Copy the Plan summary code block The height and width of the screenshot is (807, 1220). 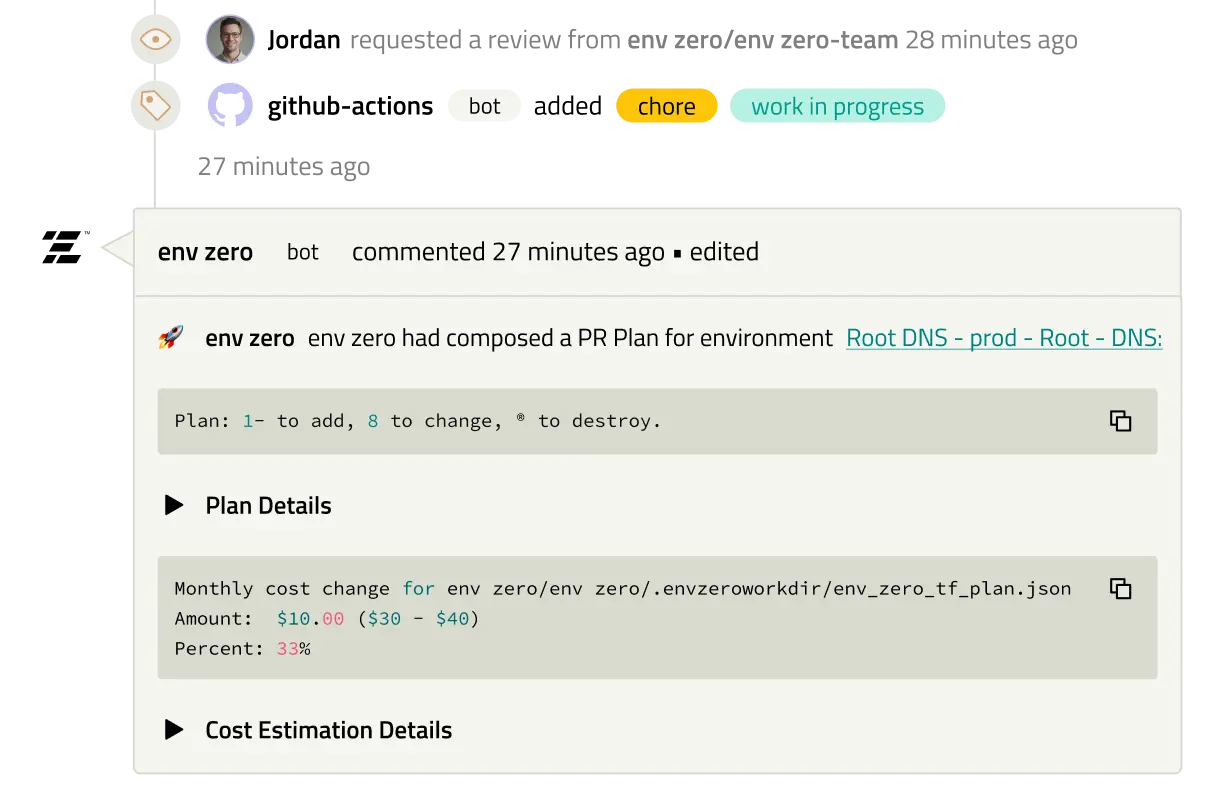(x=1121, y=421)
